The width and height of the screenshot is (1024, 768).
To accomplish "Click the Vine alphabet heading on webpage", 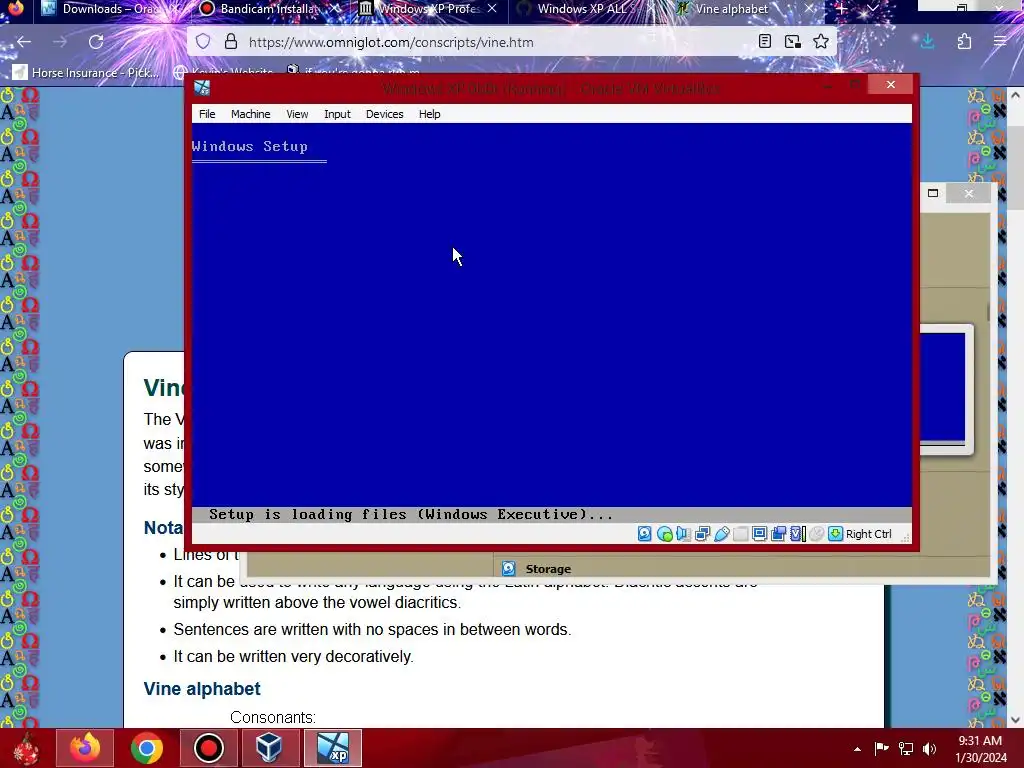I will pyautogui.click(x=202, y=689).
